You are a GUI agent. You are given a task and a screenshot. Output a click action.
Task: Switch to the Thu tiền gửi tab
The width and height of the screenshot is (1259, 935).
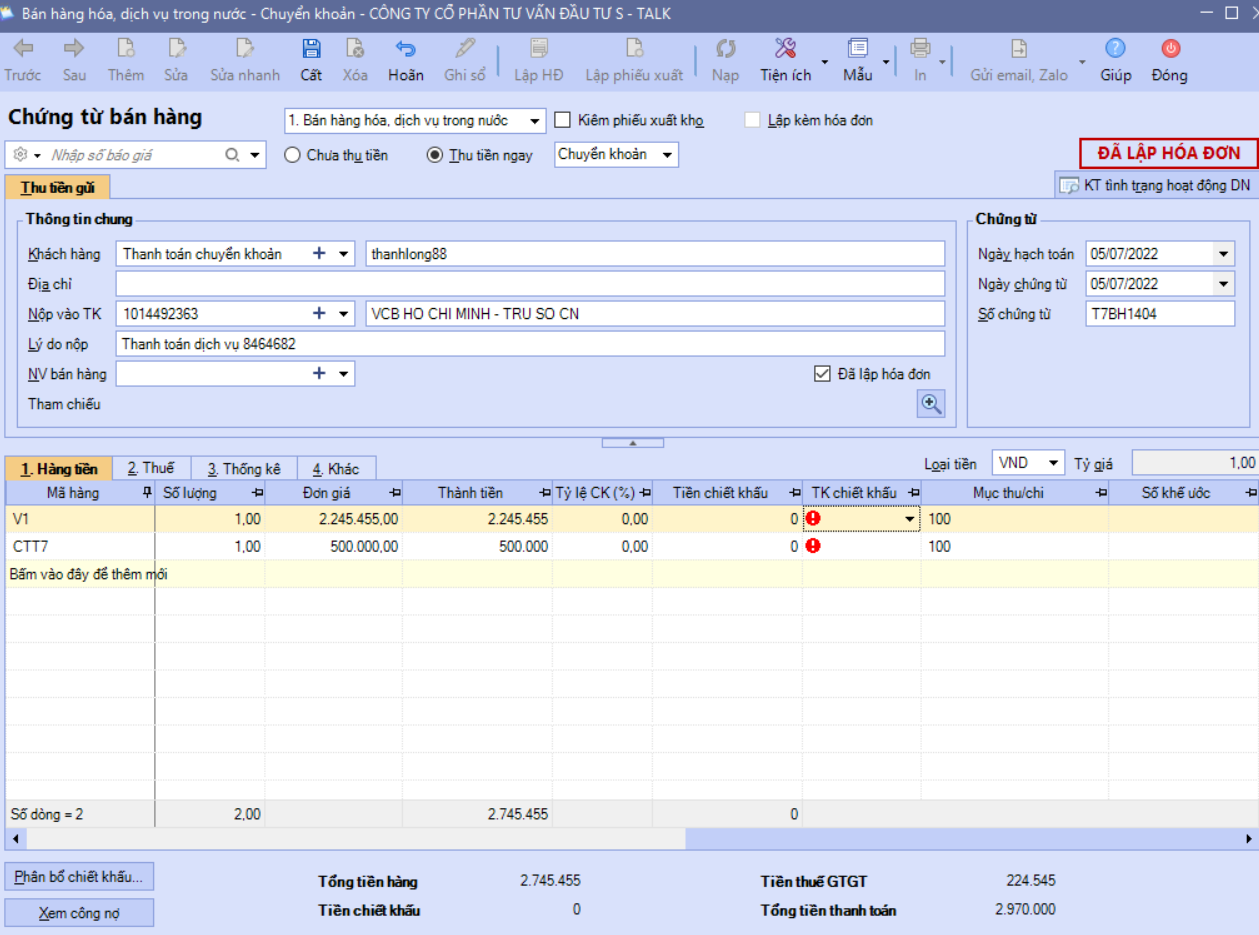click(x=57, y=187)
